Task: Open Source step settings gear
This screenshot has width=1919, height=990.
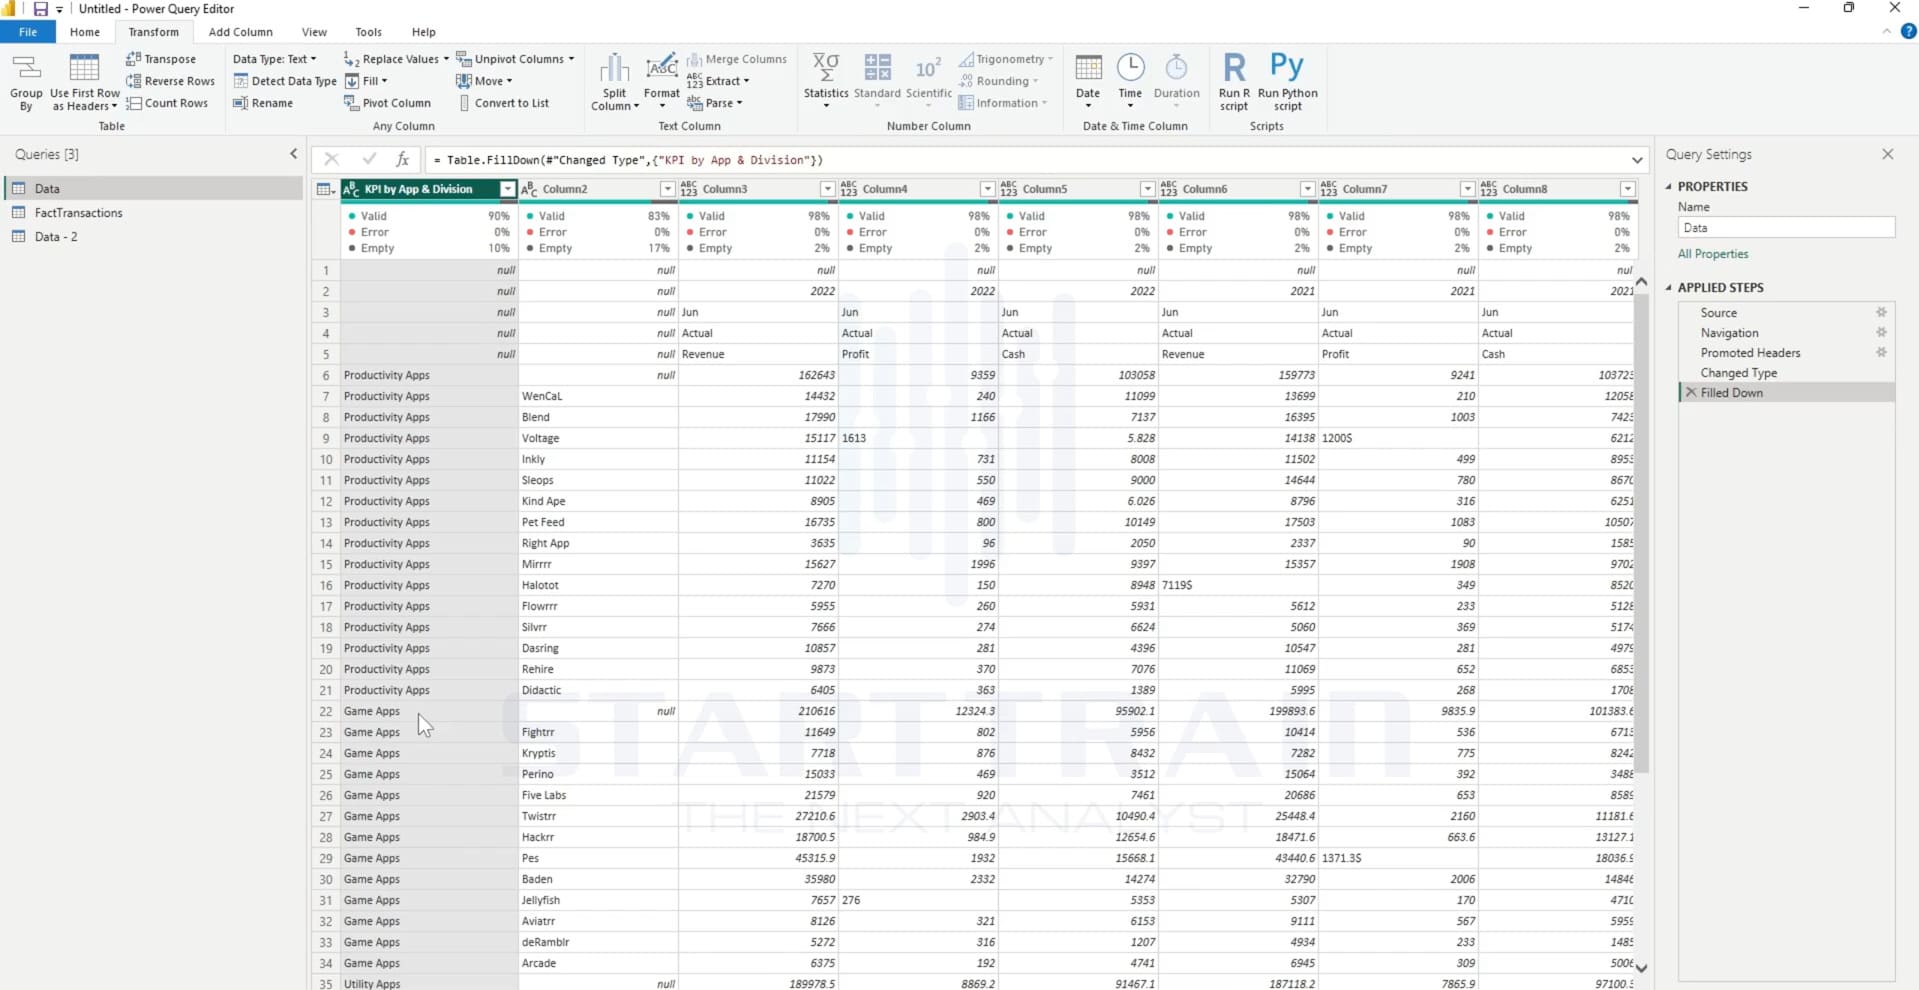Action: 1881,312
